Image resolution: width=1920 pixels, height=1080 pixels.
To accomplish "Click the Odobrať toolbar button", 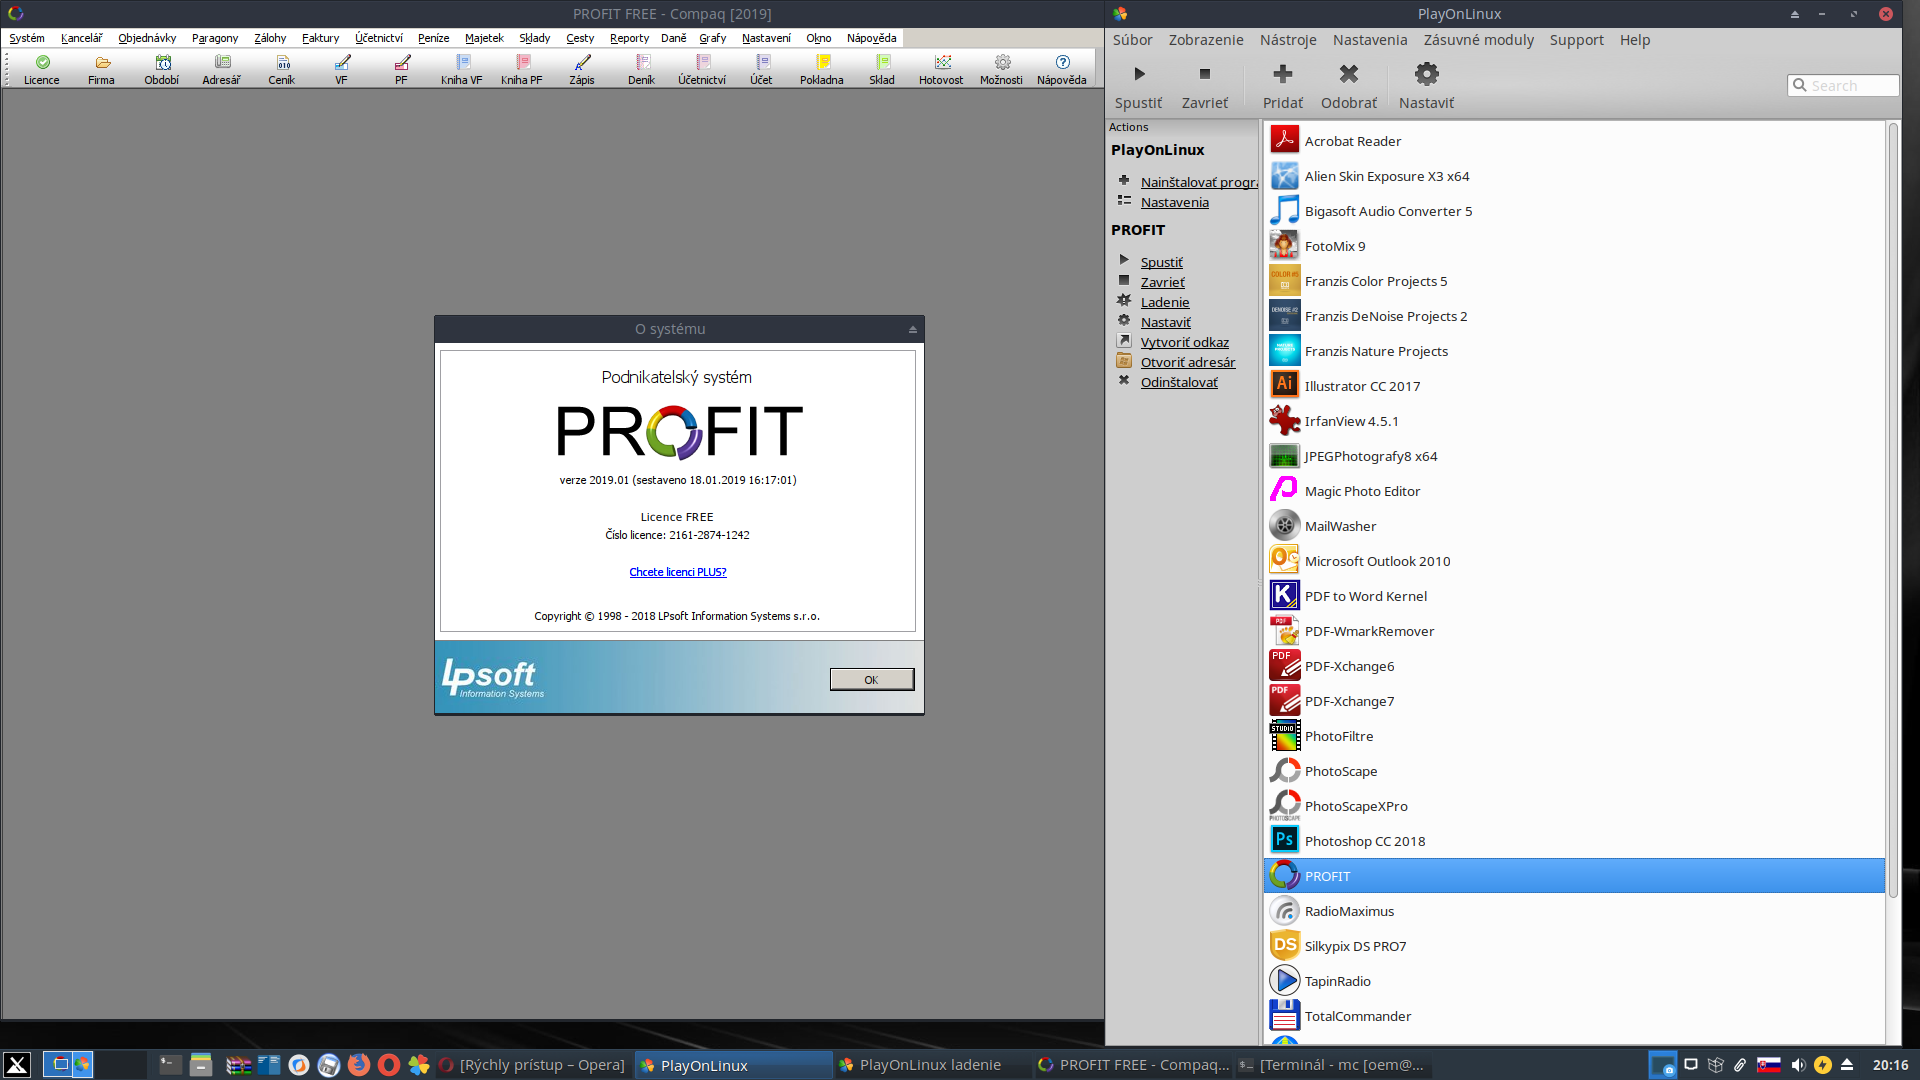I will point(1349,86).
